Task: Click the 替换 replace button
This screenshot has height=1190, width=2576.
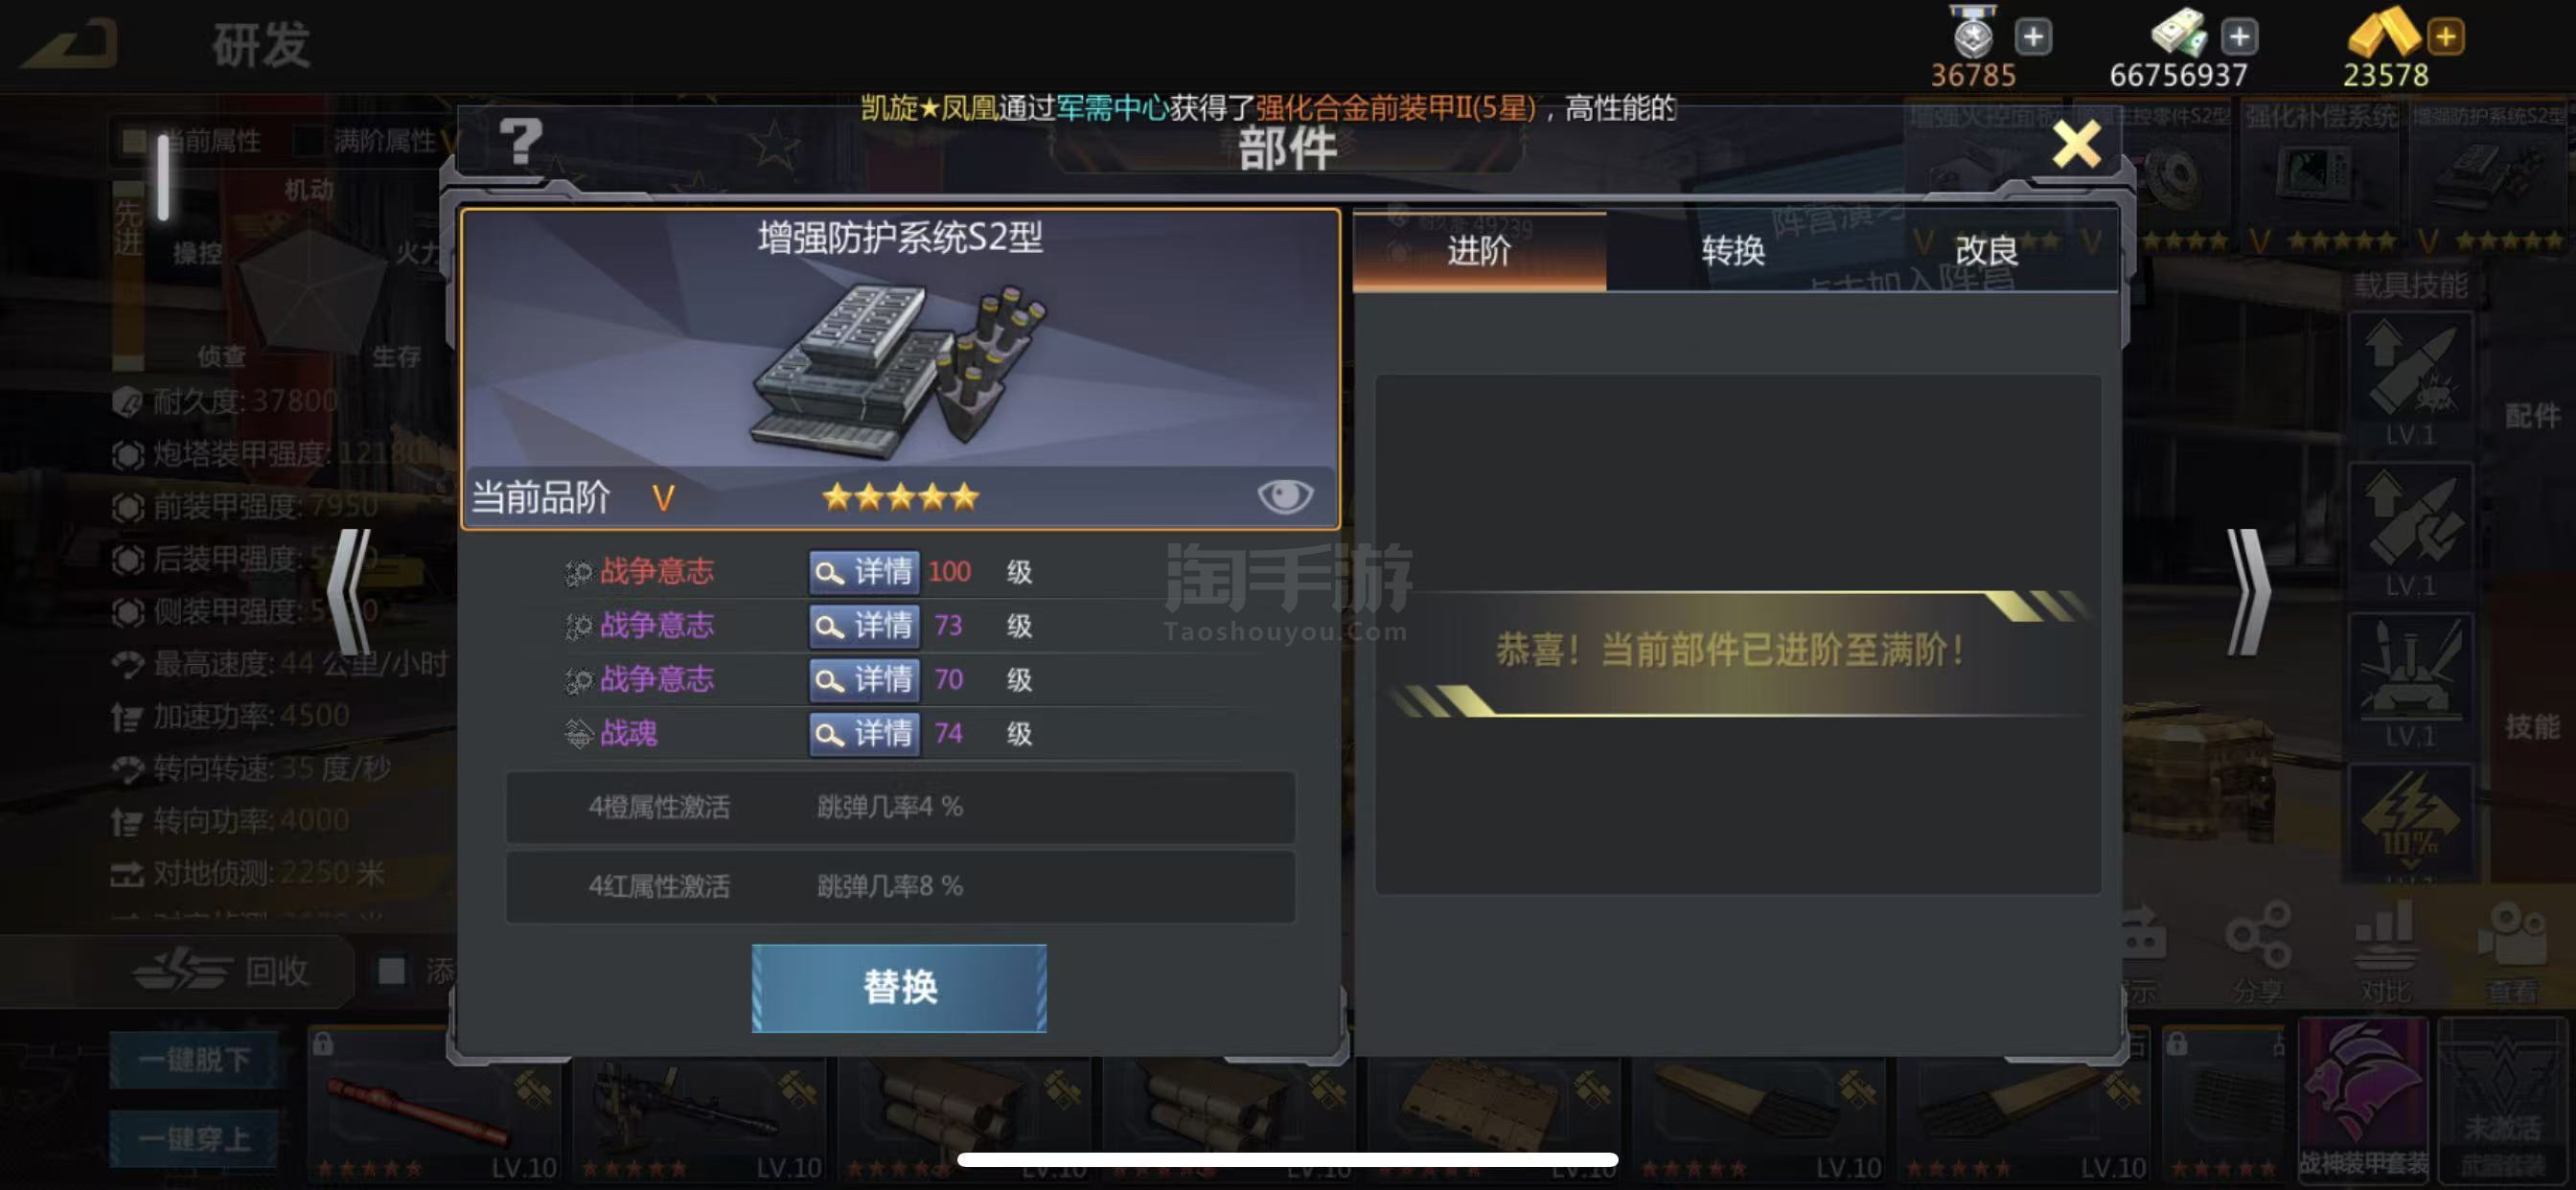Action: click(899, 987)
